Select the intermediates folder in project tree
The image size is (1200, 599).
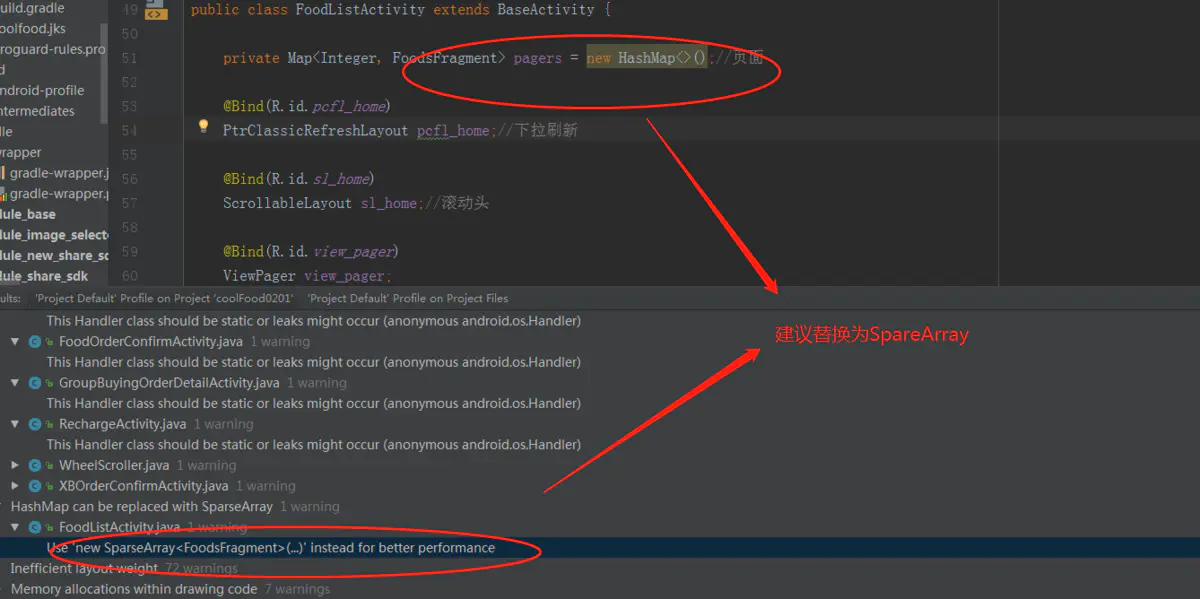click(37, 111)
